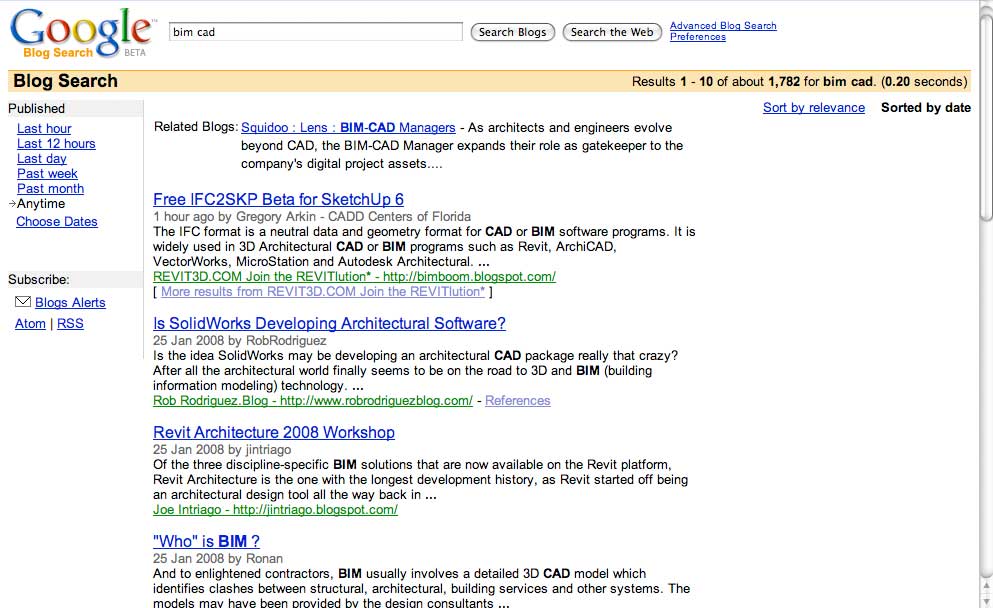This screenshot has height=608, width=993.
Task: Open Joe Intriago jintriago.blogspot.com link
Action: [x=275, y=510]
